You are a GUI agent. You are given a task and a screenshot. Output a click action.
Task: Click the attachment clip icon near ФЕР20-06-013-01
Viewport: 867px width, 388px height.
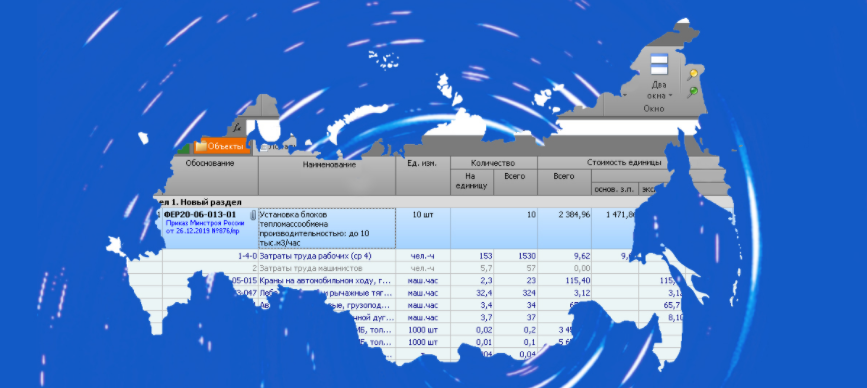click(253, 215)
